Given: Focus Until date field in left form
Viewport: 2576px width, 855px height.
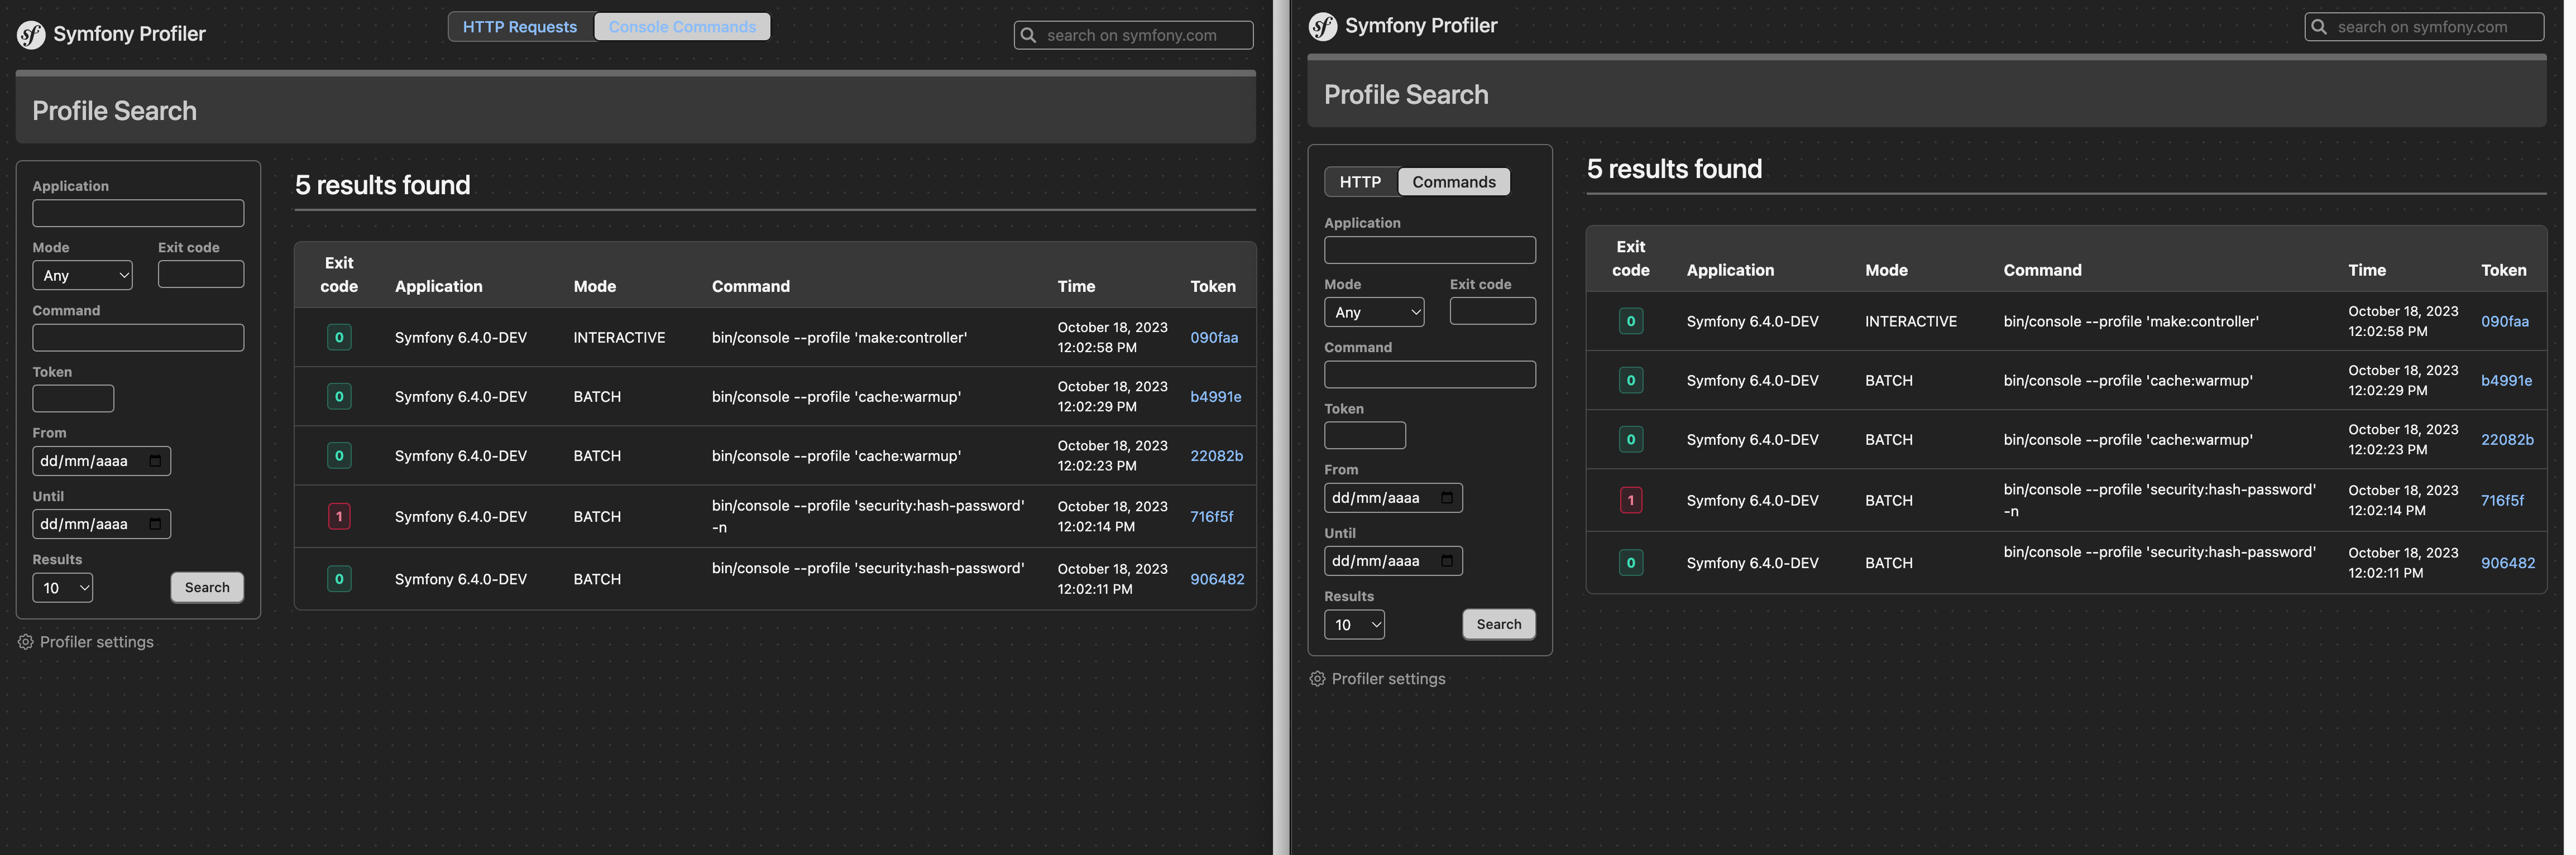Looking at the screenshot, I should [x=102, y=524].
